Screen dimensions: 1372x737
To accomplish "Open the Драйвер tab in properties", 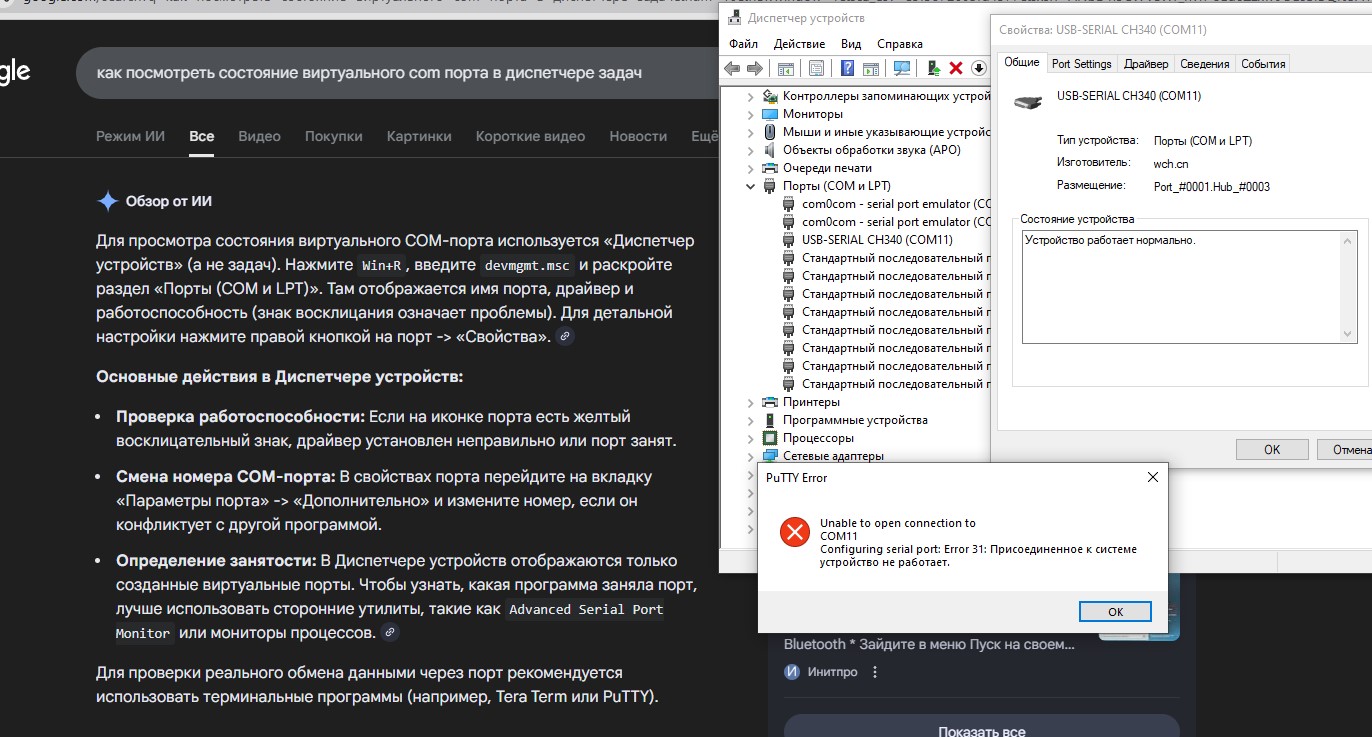I will click(x=1146, y=64).
